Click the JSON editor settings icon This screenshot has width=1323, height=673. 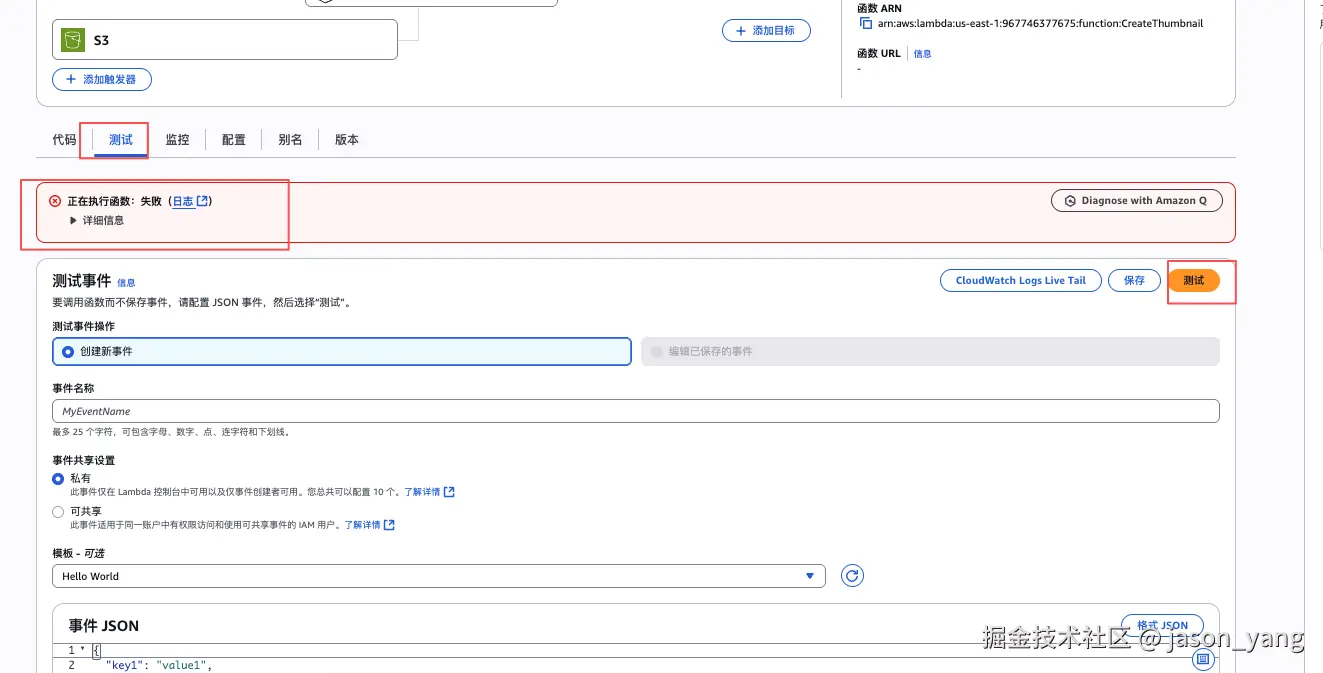pos(1203,658)
